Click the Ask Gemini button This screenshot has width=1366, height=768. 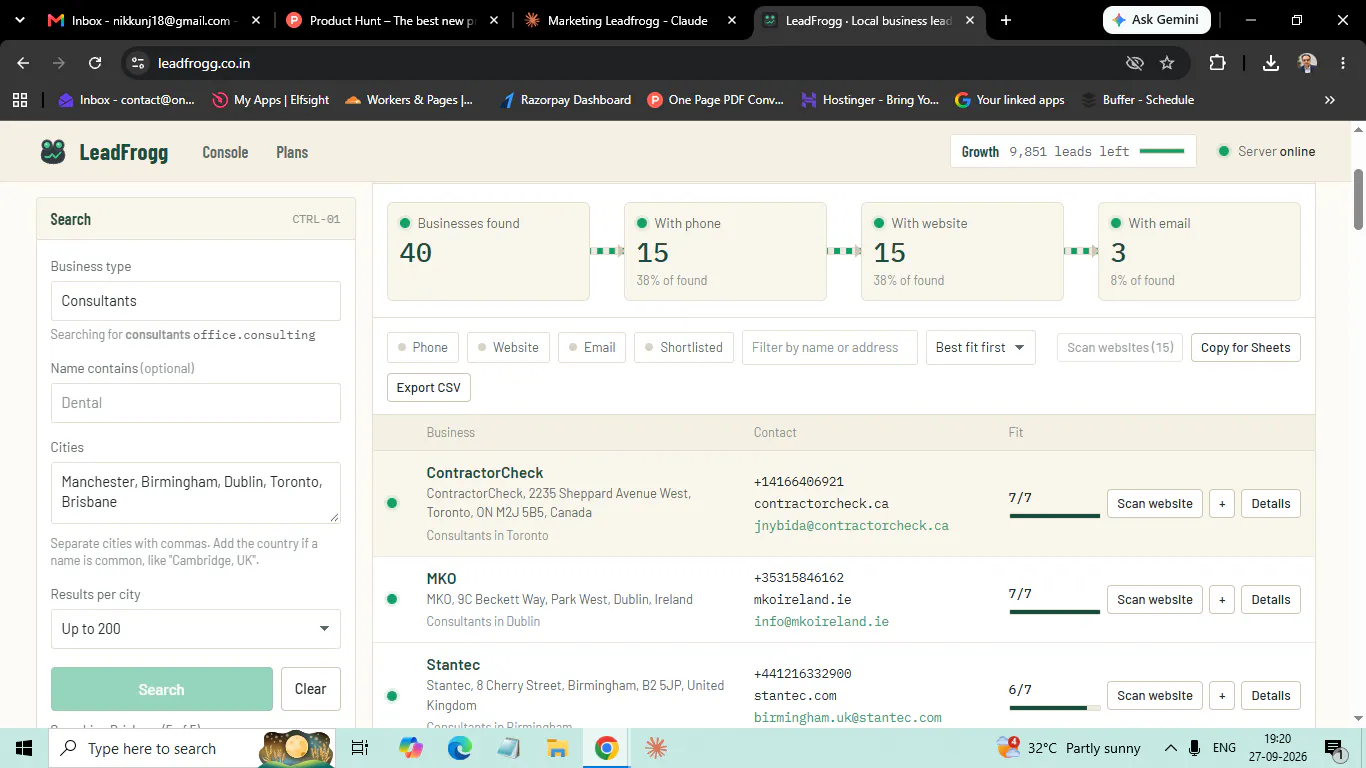[x=1157, y=20]
